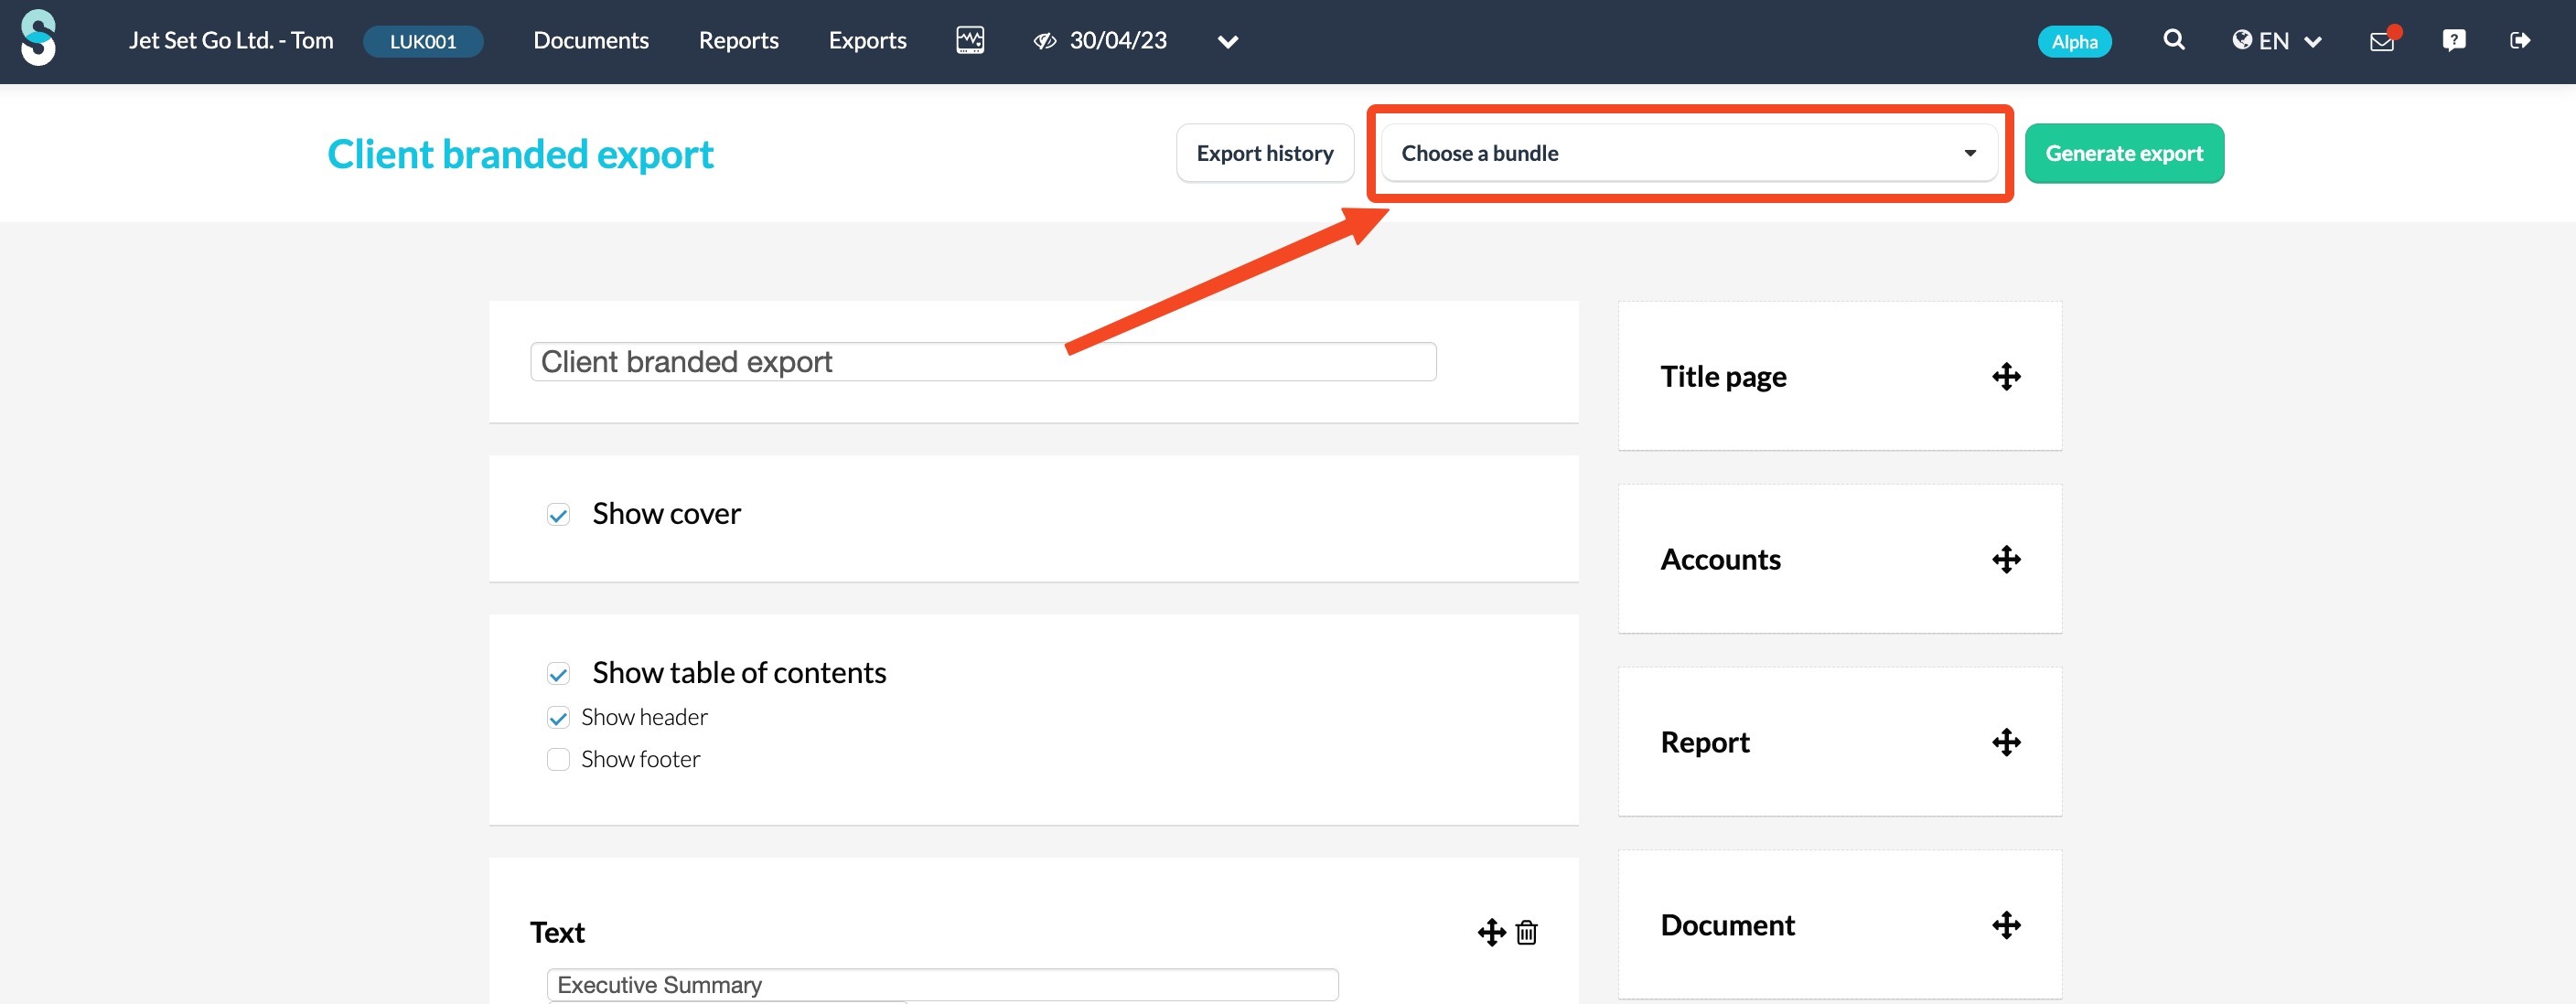
Task: Expand the EN language selector
Action: (x=2276, y=41)
